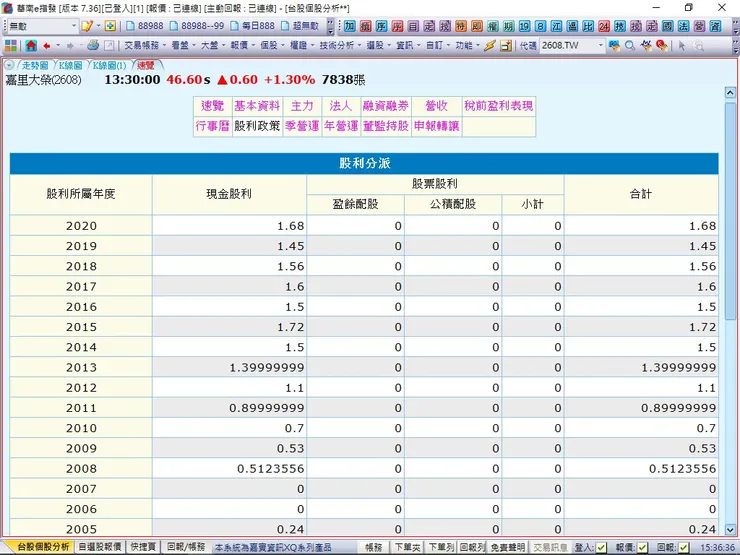Open the 董監持股 link
The width and height of the screenshot is (740, 555).
386,126
